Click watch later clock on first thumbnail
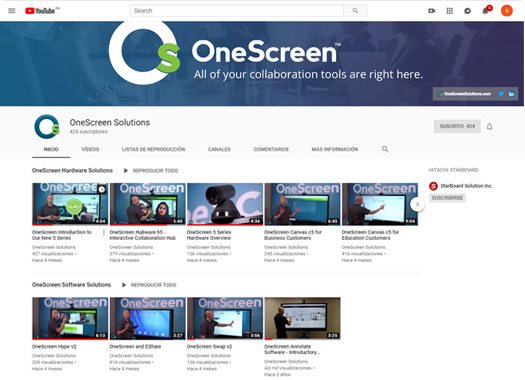The image size is (525, 380). (x=102, y=189)
